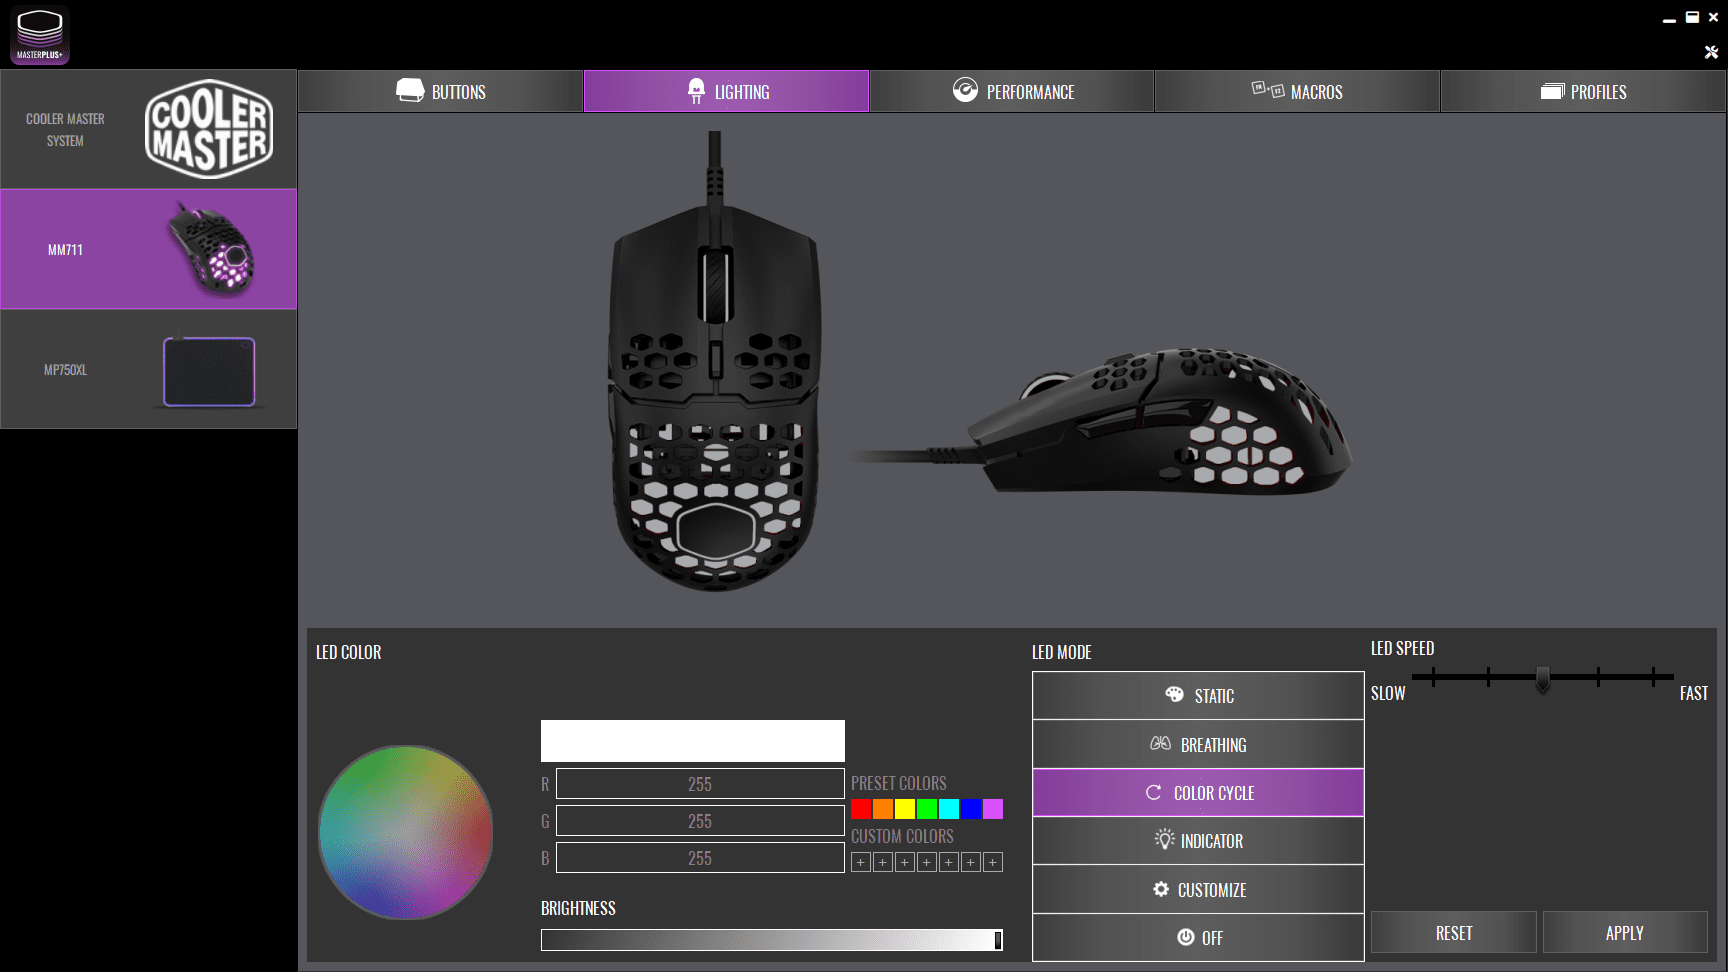The image size is (1728, 972).
Task: Click the white color preview bar
Action: tap(693, 741)
